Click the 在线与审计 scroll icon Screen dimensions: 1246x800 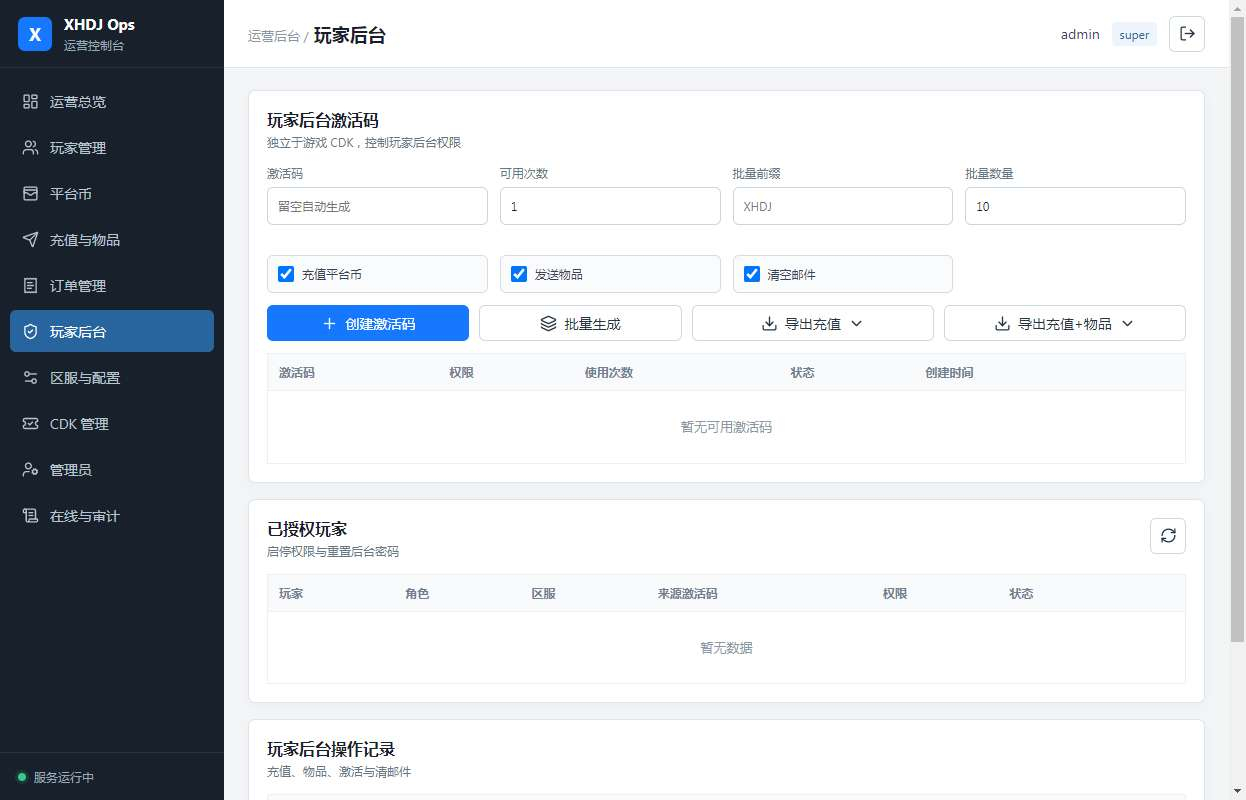(30, 516)
